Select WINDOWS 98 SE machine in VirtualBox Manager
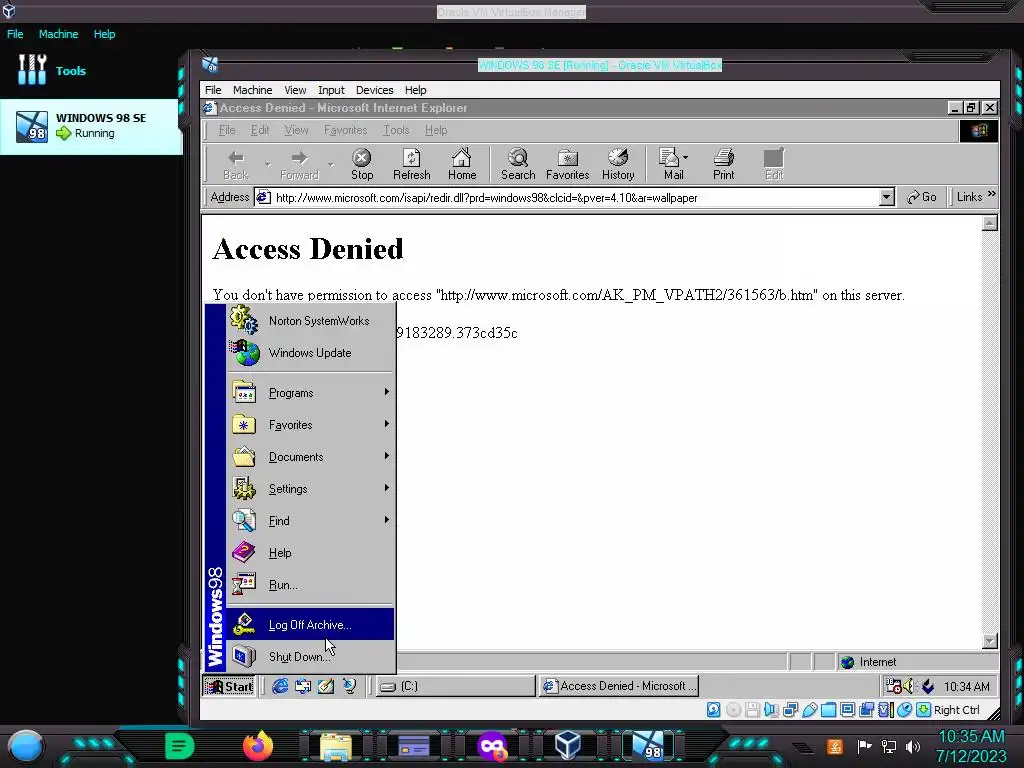Image resolution: width=1024 pixels, height=768 pixels. point(91,126)
